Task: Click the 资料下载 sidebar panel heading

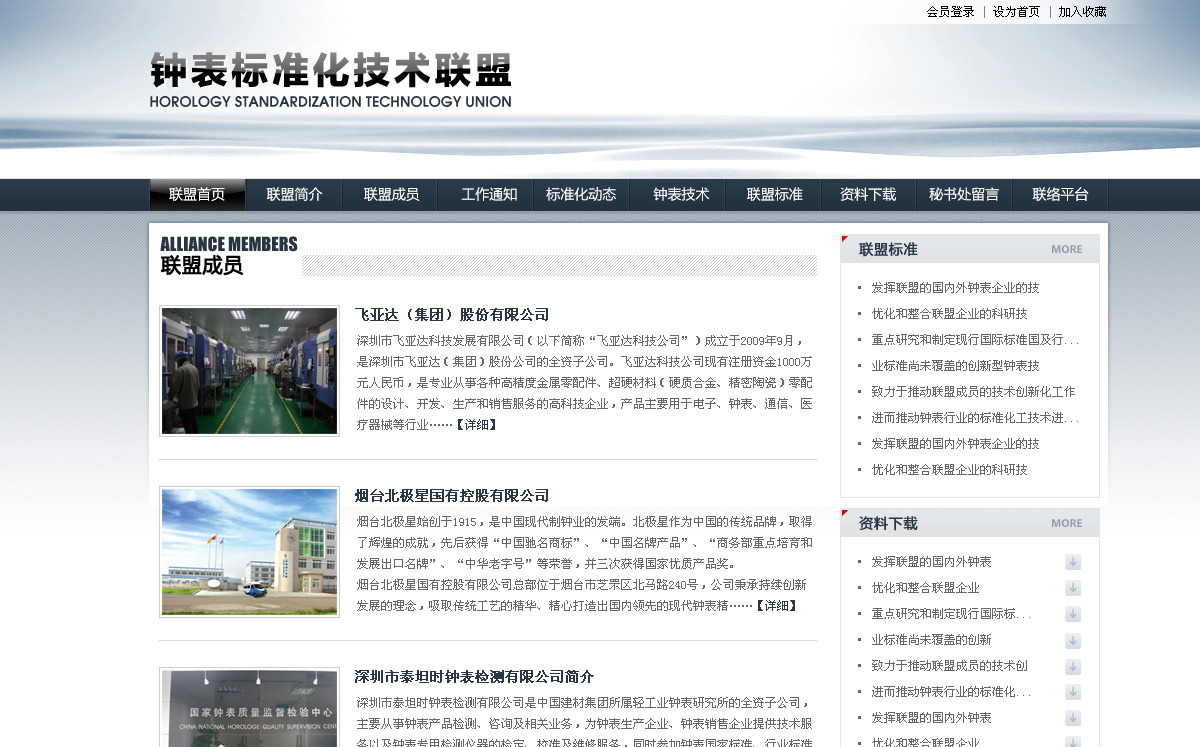Action: tap(888, 523)
